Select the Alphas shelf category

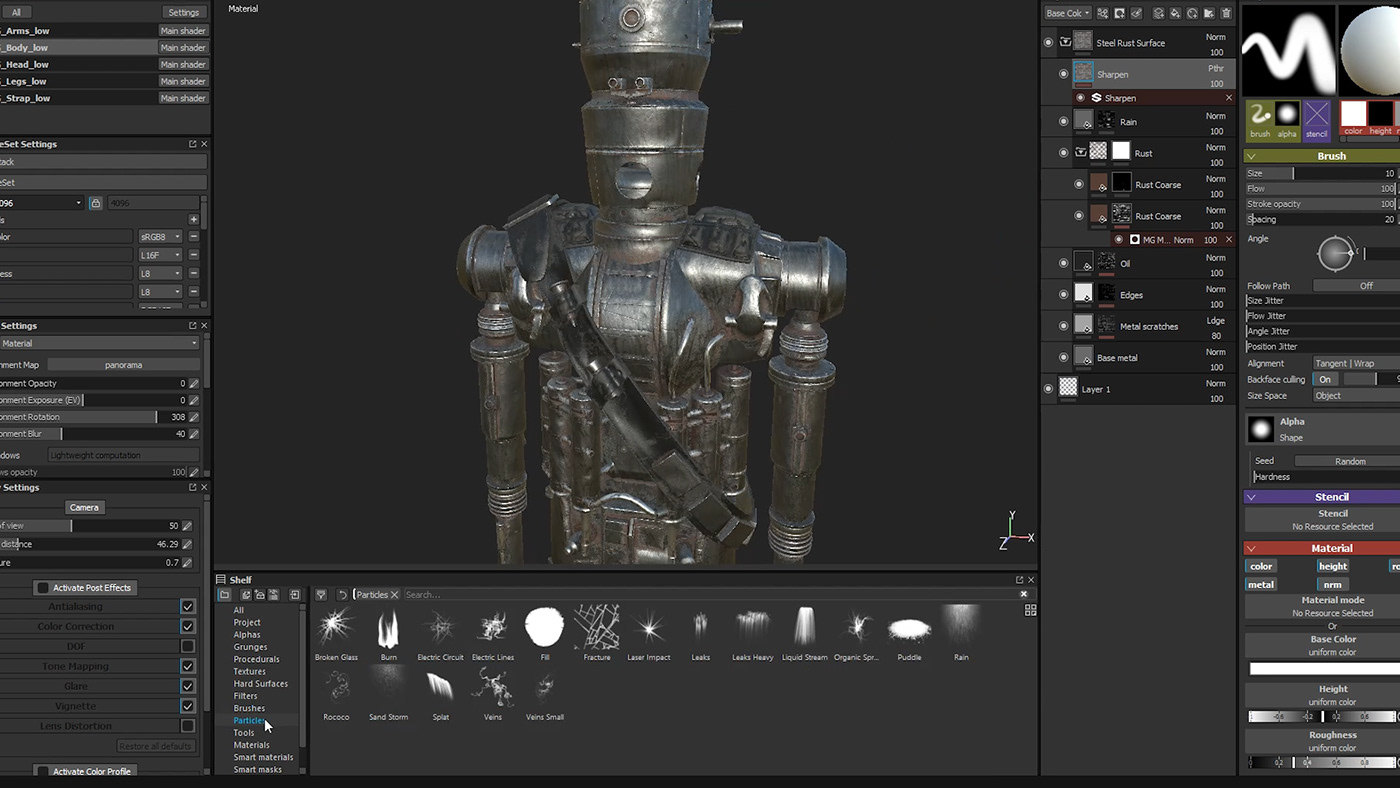247,635
